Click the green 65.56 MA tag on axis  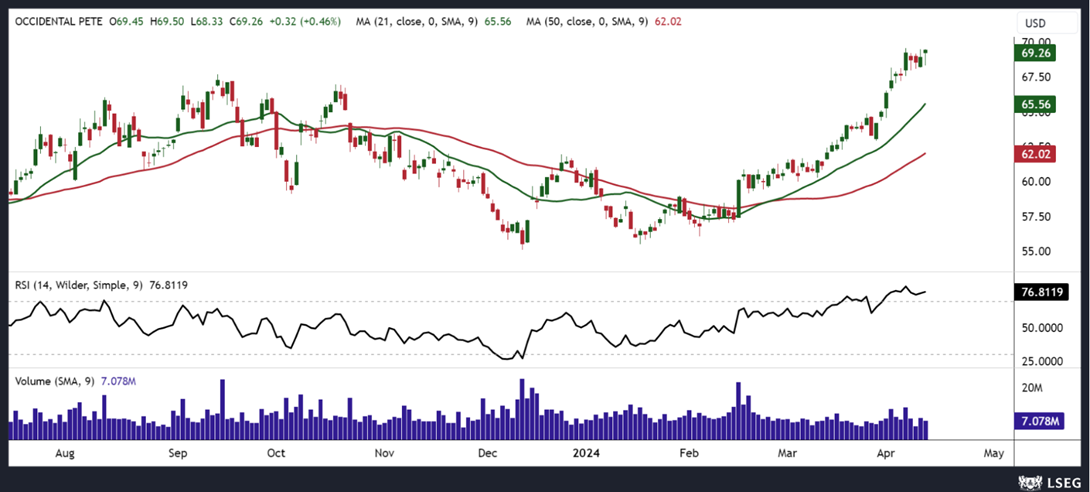pos(1036,104)
